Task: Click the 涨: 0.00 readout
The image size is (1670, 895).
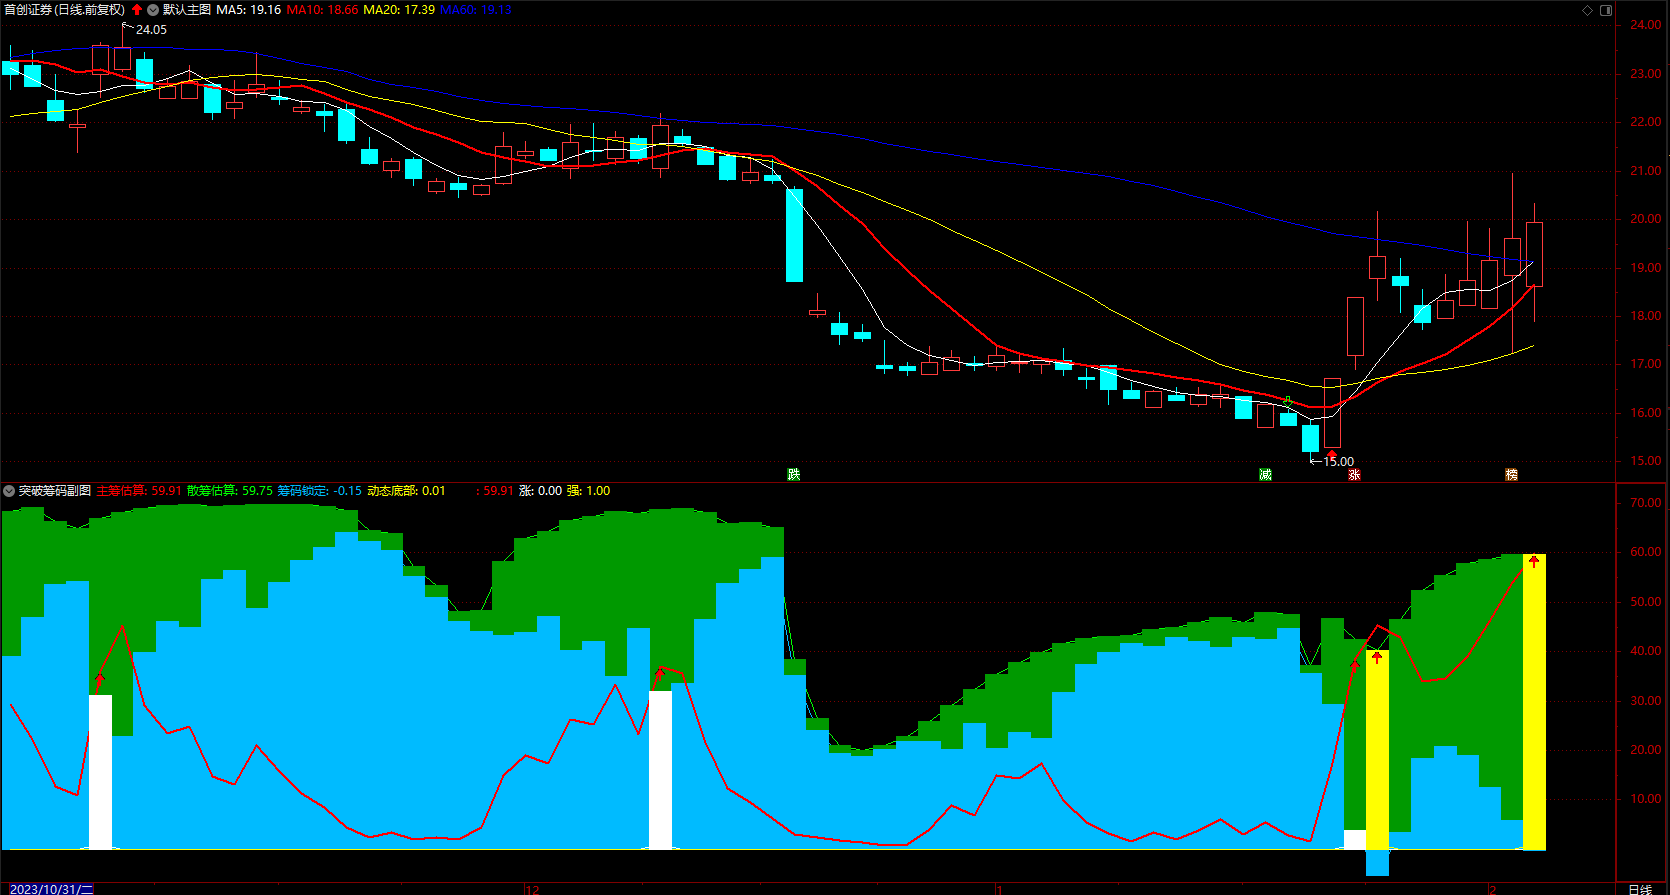Action: click(x=540, y=491)
